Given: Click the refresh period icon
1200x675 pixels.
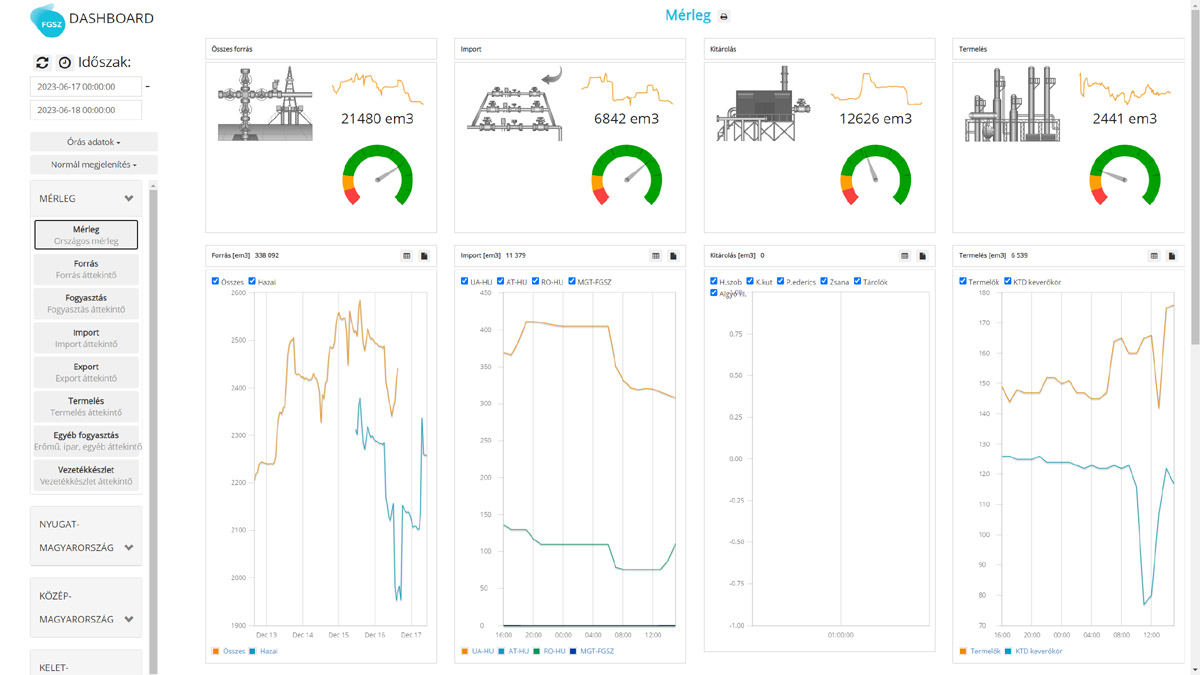Looking at the screenshot, I should coord(42,62).
